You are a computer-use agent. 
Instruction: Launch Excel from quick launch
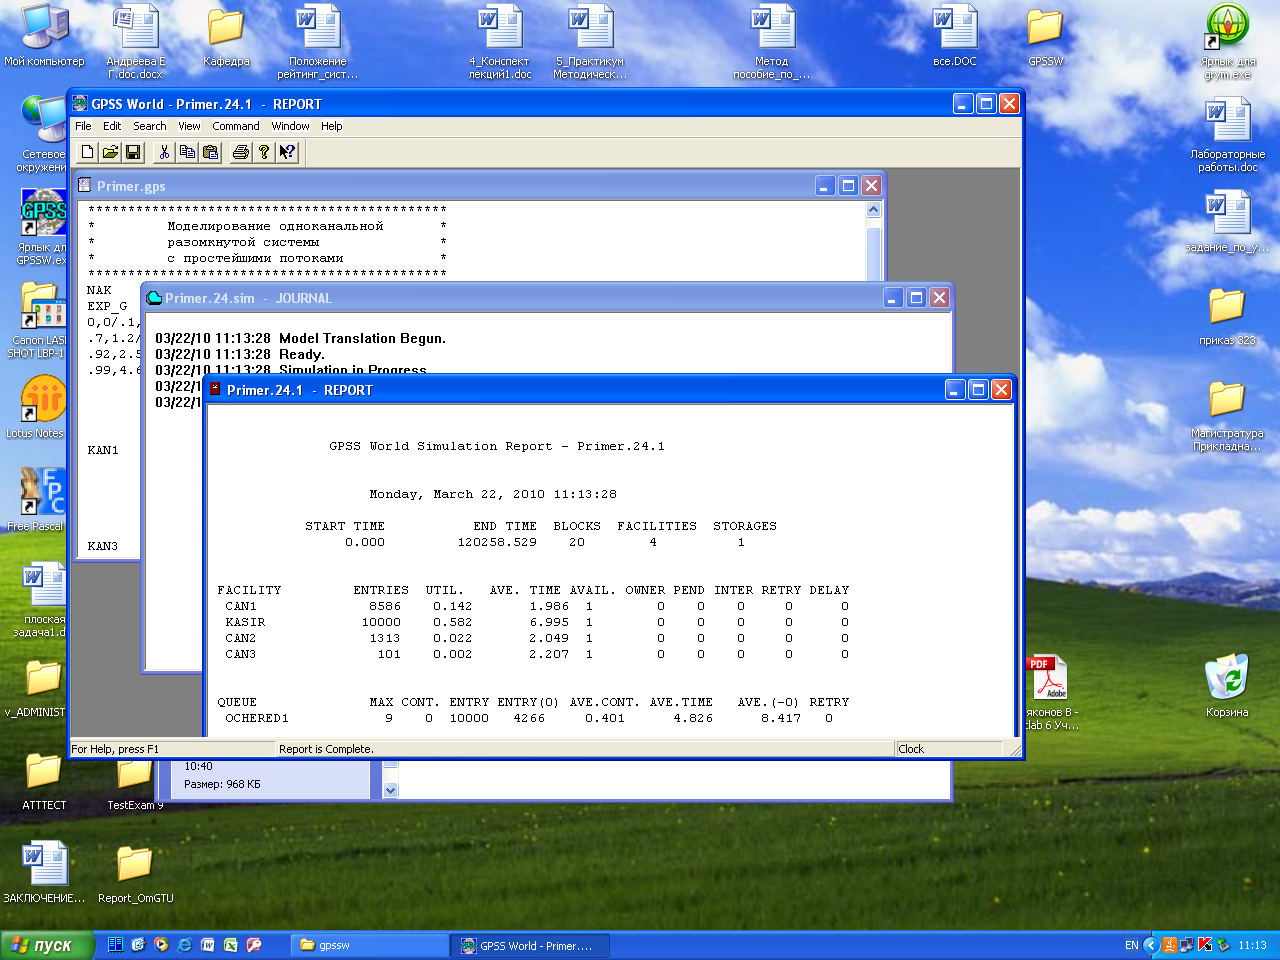(231, 945)
